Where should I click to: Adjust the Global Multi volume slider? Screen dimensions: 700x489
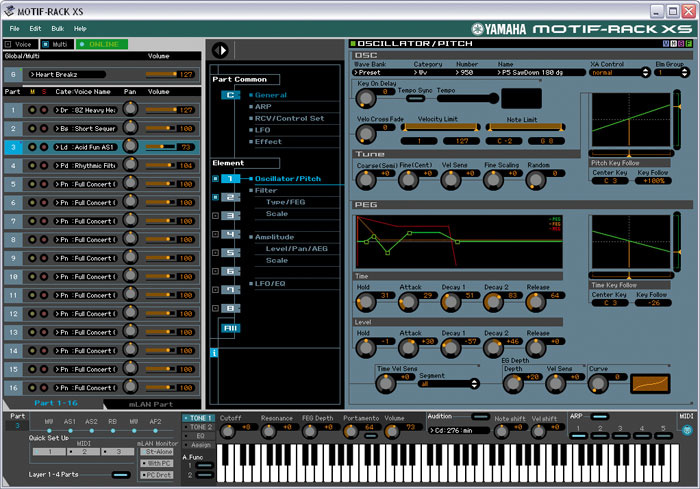161,74
